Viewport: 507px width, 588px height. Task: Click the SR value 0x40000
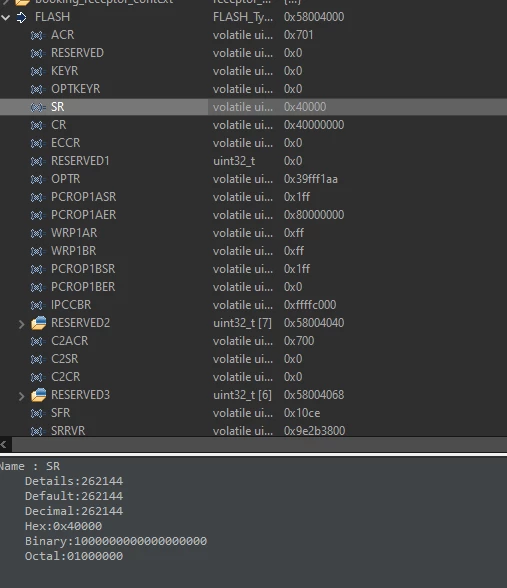305,107
